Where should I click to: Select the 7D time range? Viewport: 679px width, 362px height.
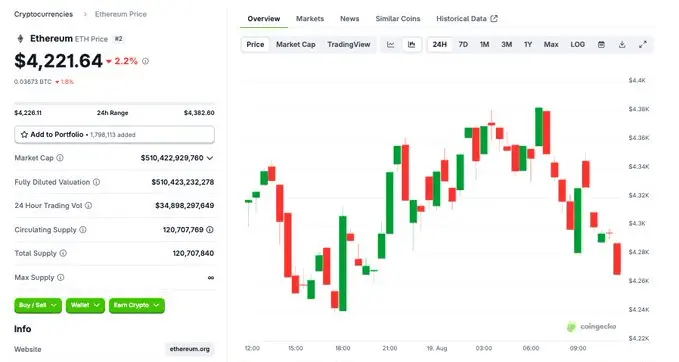[463, 45]
